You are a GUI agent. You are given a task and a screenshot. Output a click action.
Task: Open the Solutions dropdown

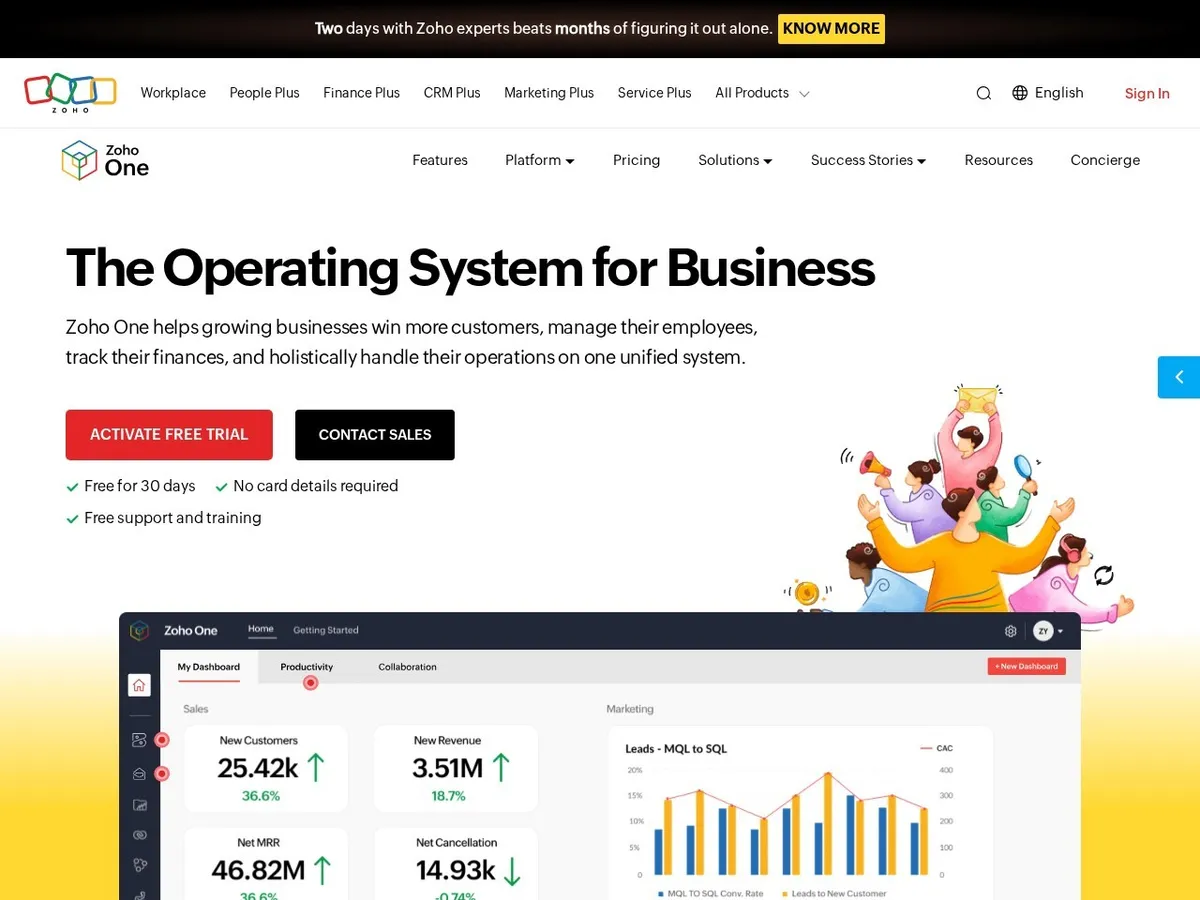(x=735, y=160)
